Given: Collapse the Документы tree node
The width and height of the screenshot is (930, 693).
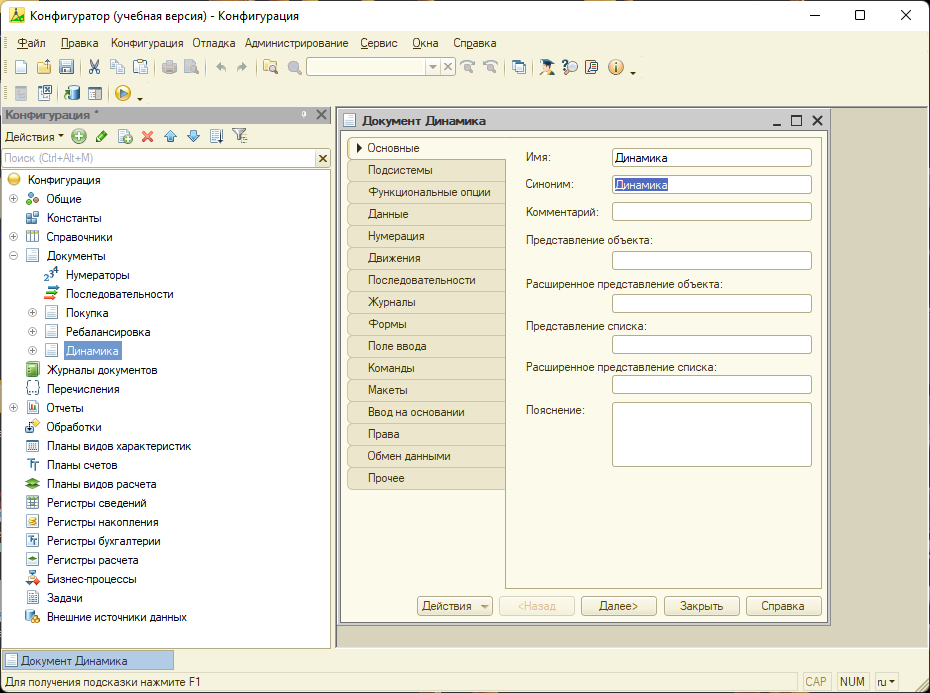Looking at the screenshot, I should point(14,256).
